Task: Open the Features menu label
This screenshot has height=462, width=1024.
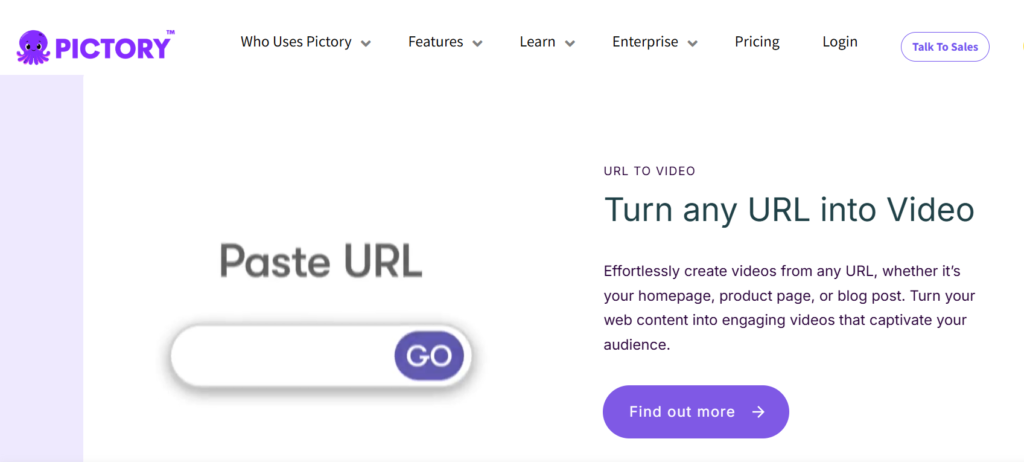Action: point(436,42)
